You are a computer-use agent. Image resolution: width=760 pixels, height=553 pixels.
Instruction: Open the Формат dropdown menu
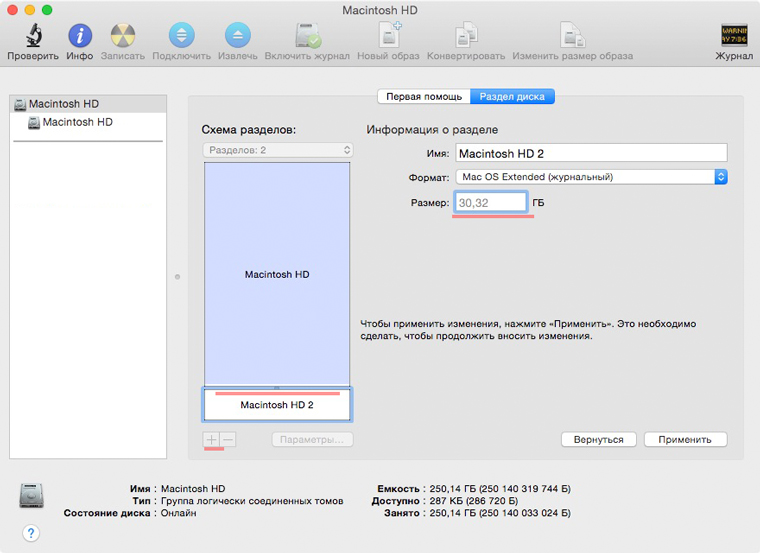pos(590,177)
